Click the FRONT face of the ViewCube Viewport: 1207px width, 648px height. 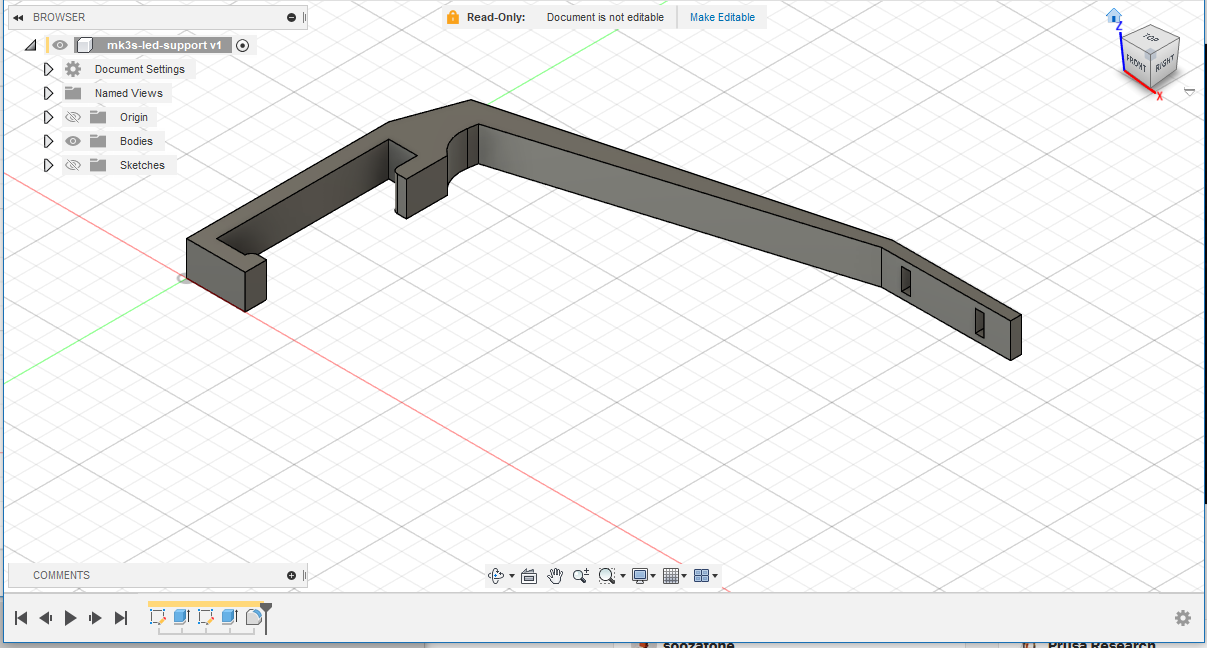point(1138,64)
